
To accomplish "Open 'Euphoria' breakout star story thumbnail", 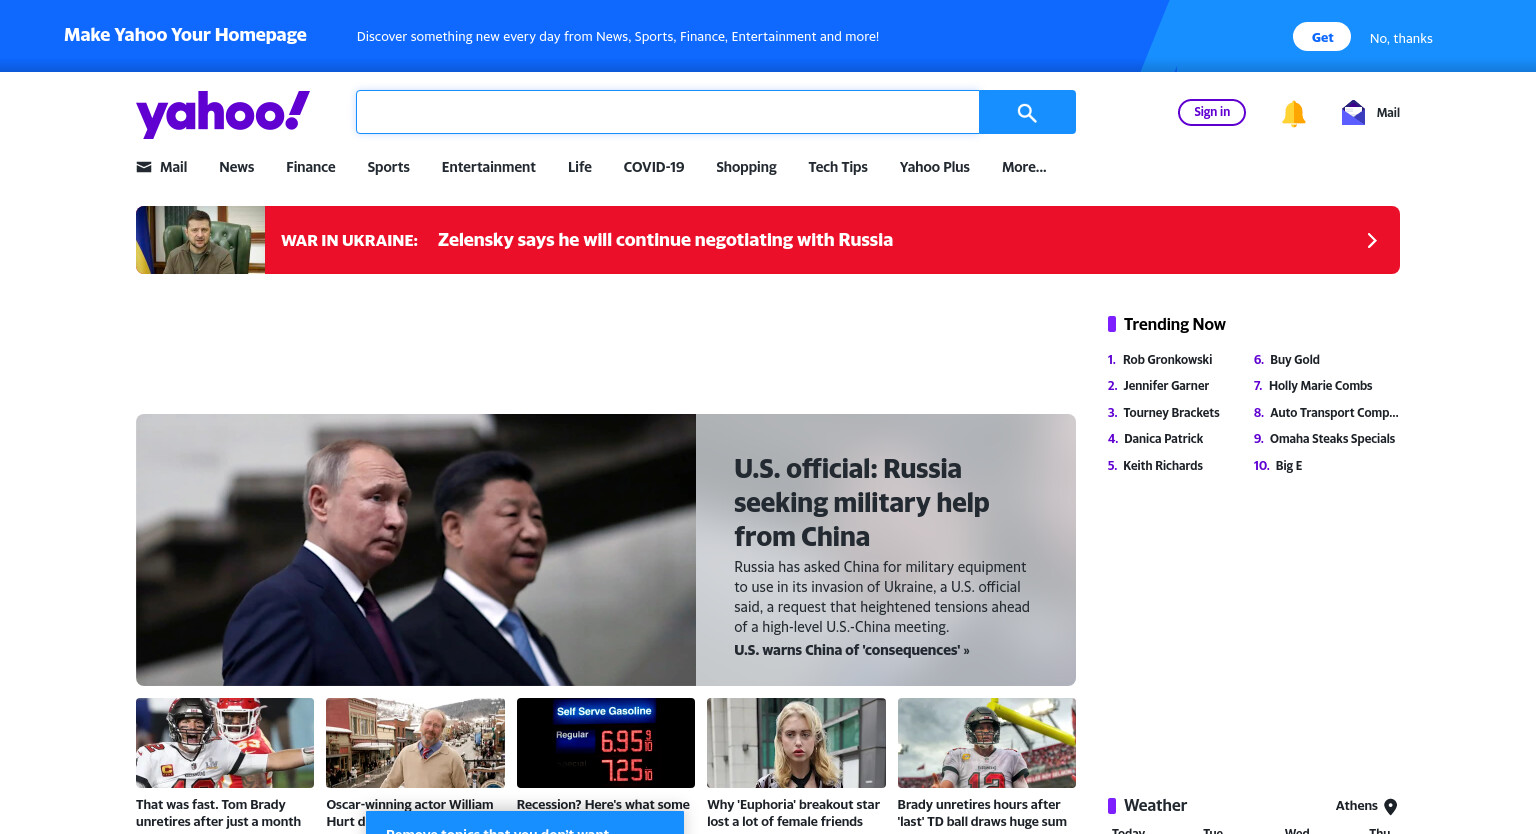I will 796,743.
